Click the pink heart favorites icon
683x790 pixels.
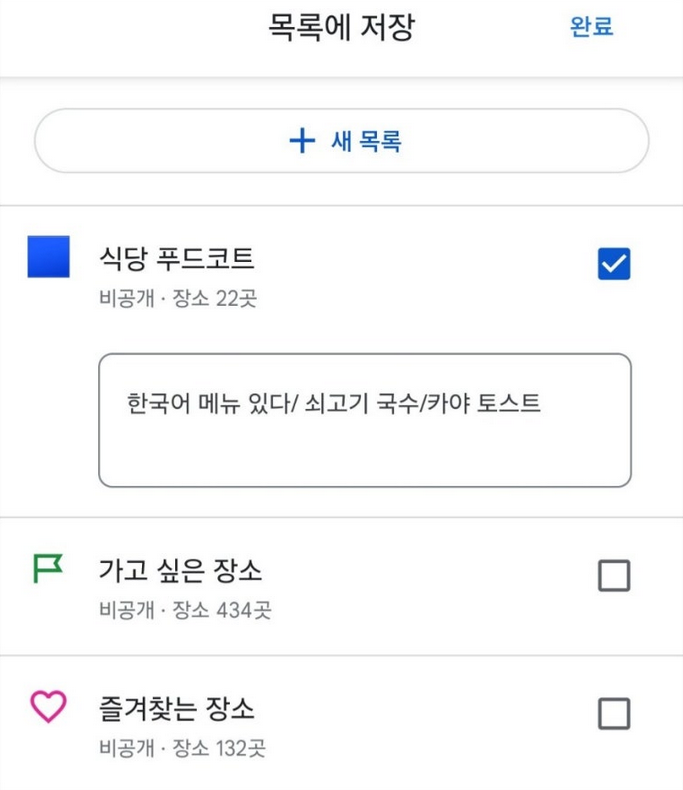point(47,708)
